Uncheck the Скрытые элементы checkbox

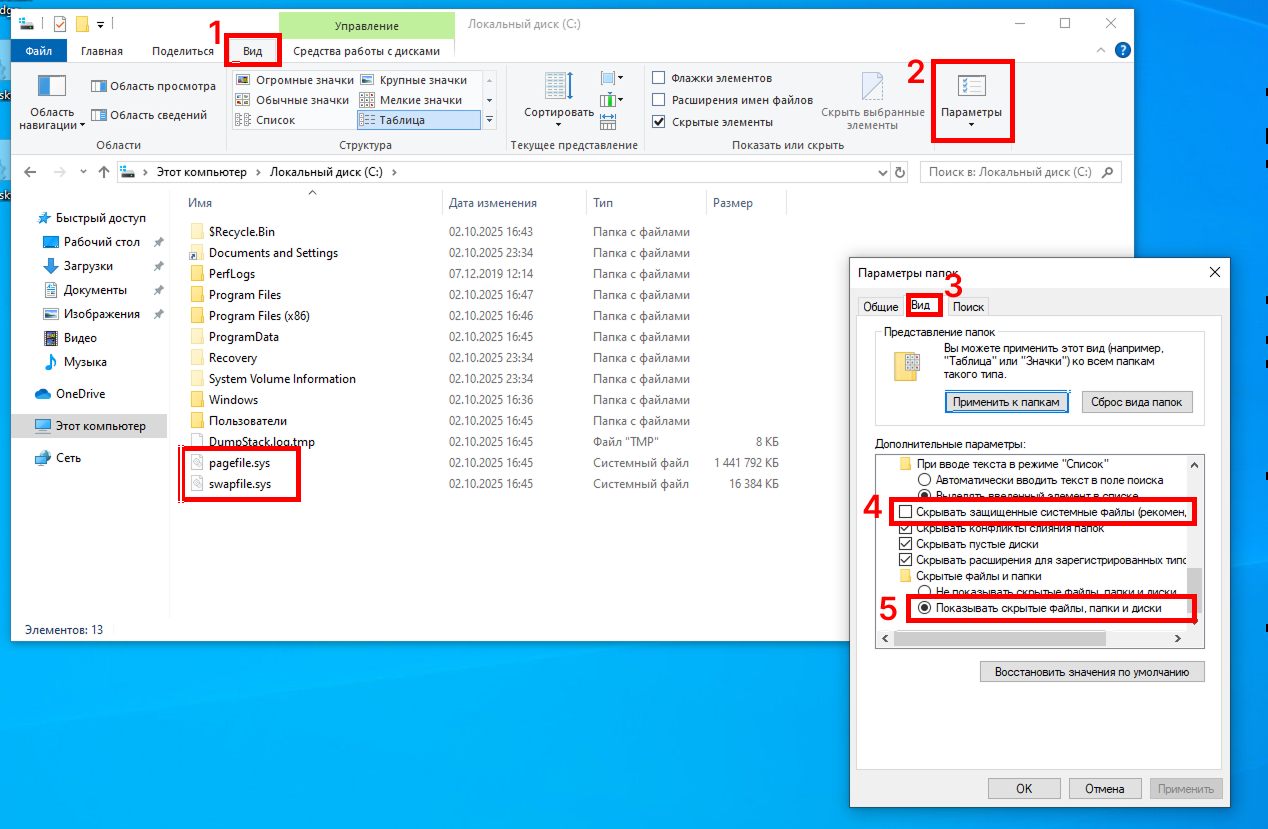point(659,122)
